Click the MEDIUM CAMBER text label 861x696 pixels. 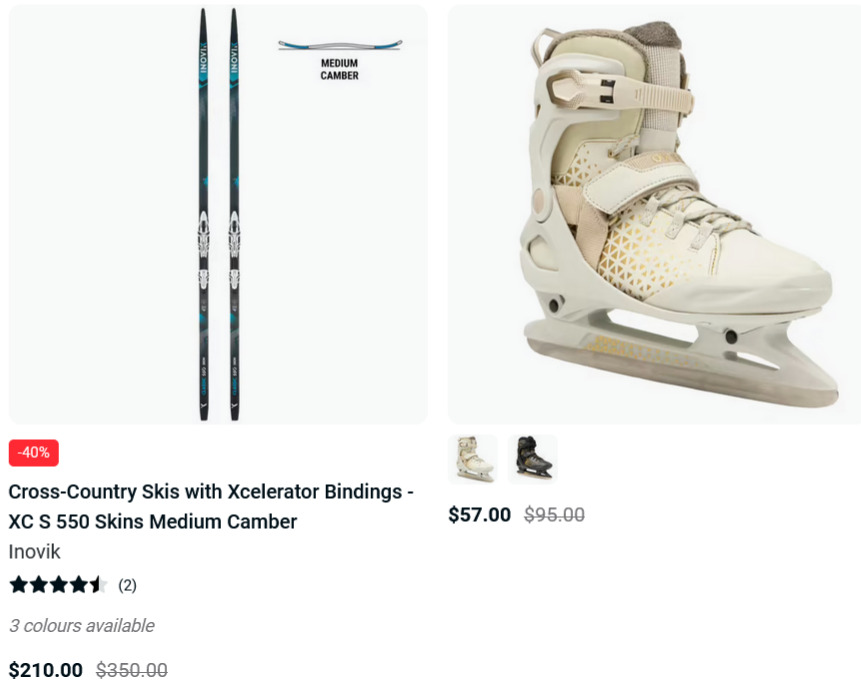click(339, 70)
